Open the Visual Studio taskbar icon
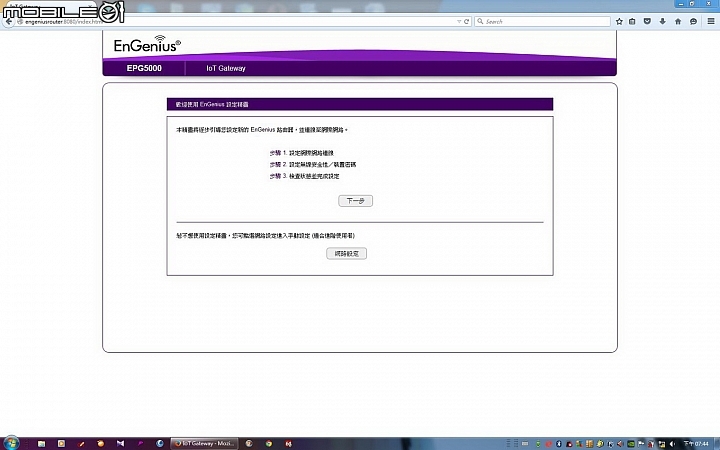 [120, 444]
